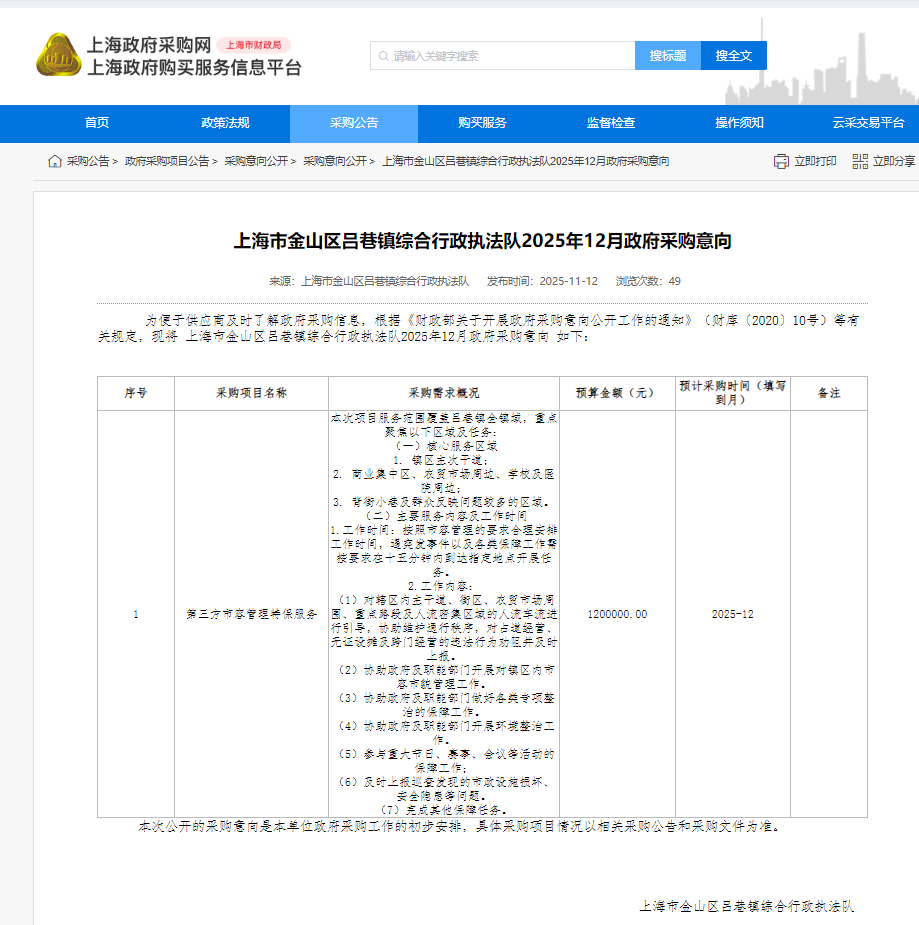Click the home icon in breadcrumb
This screenshot has height=925, width=919.
coord(55,161)
